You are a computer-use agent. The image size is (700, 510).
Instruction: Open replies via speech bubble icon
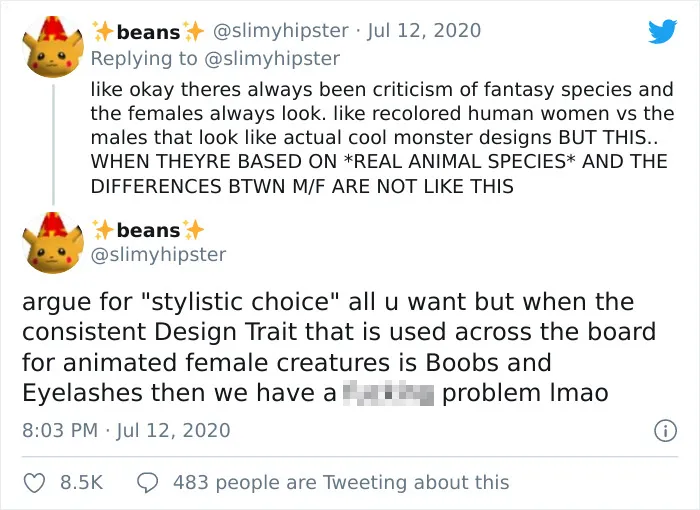click(147, 483)
